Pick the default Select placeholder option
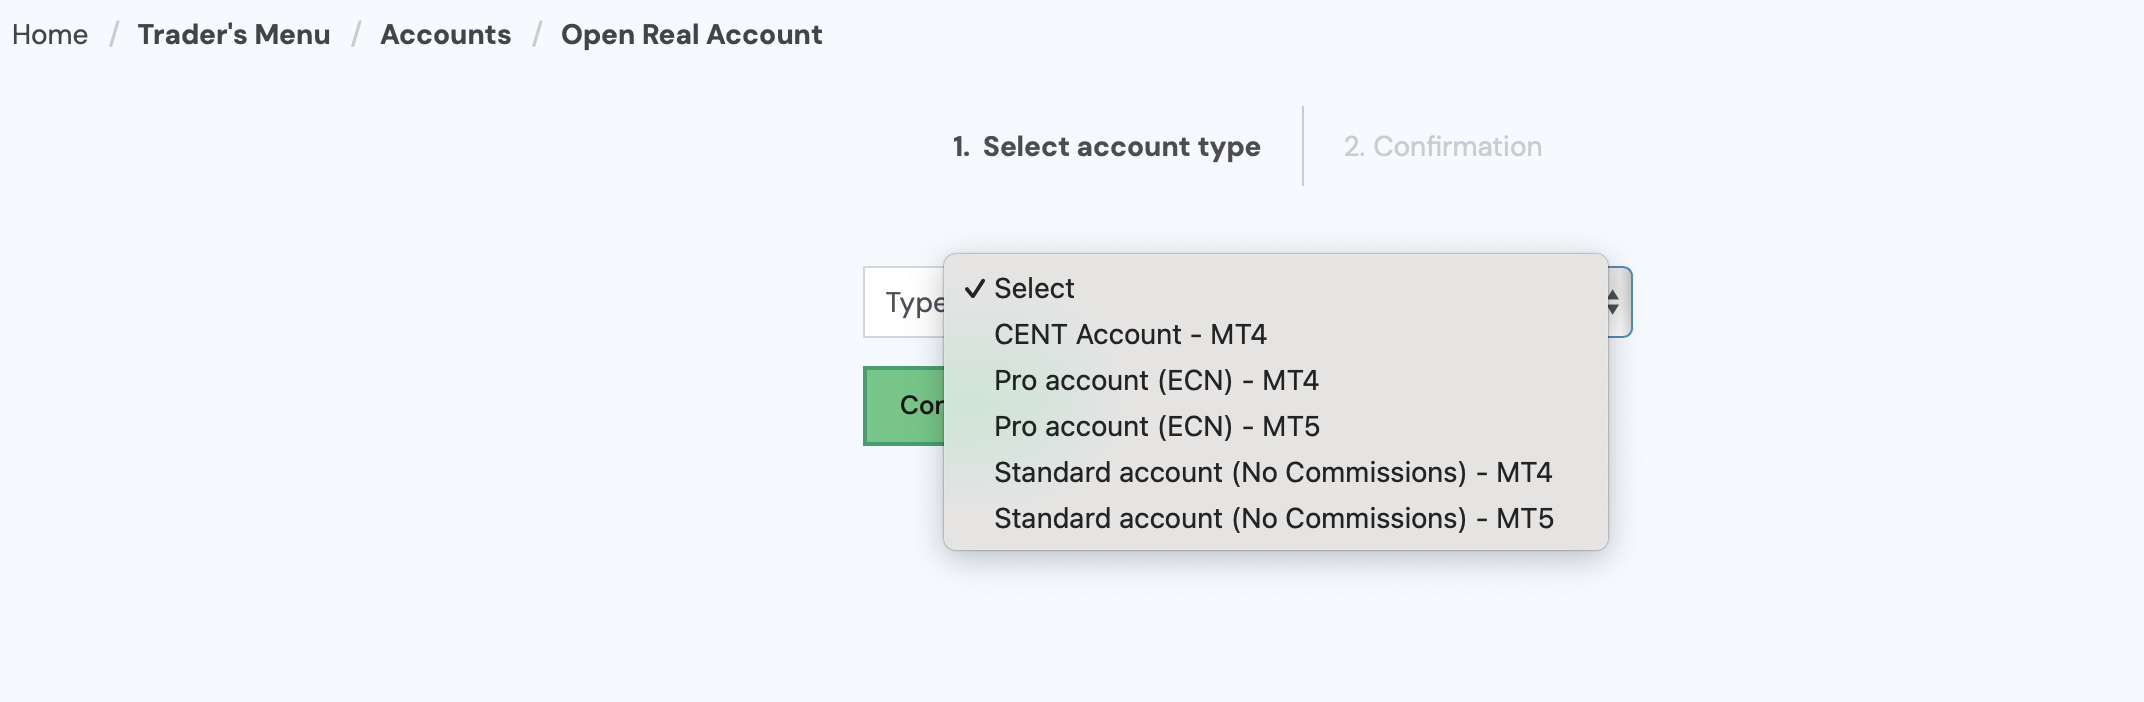The width and height of the screenshot is (2144, 702). pyautogui.click(x=1034, y=289)
